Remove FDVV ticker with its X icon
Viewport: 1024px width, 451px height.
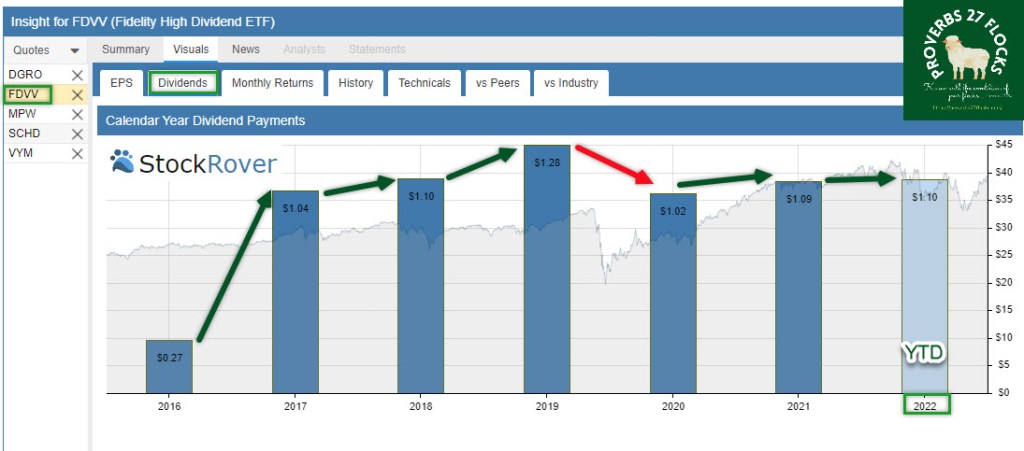pos(77,95)
